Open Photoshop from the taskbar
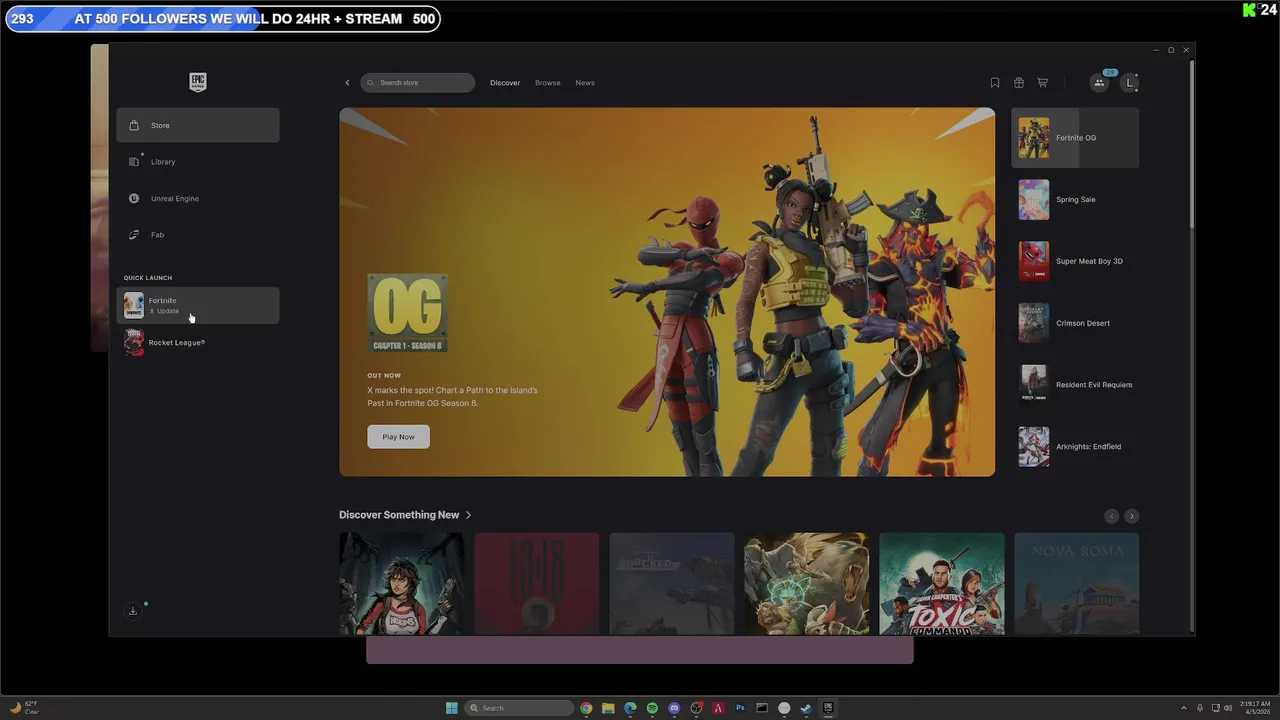The image size is (1280, 720). pyautogui.click(x=740, y=708)
